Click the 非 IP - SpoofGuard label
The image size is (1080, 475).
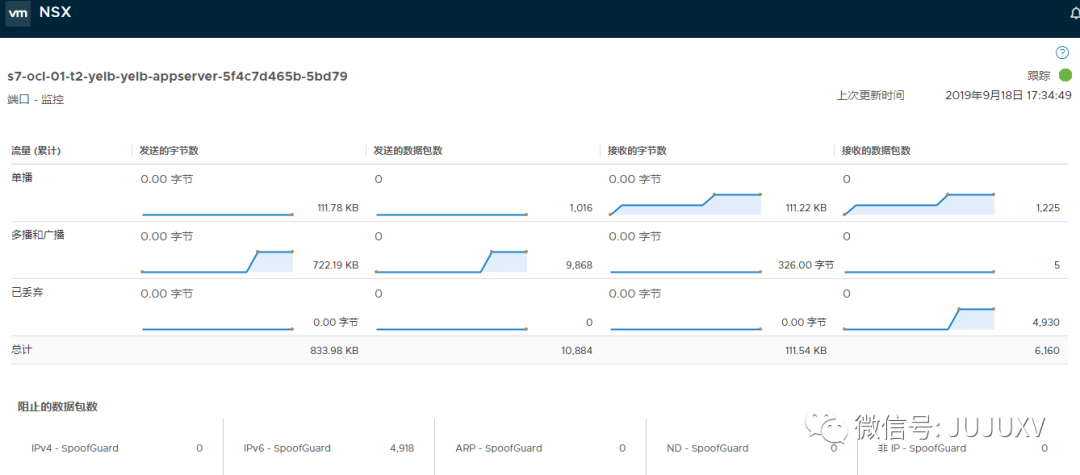[x=922, y=448]
